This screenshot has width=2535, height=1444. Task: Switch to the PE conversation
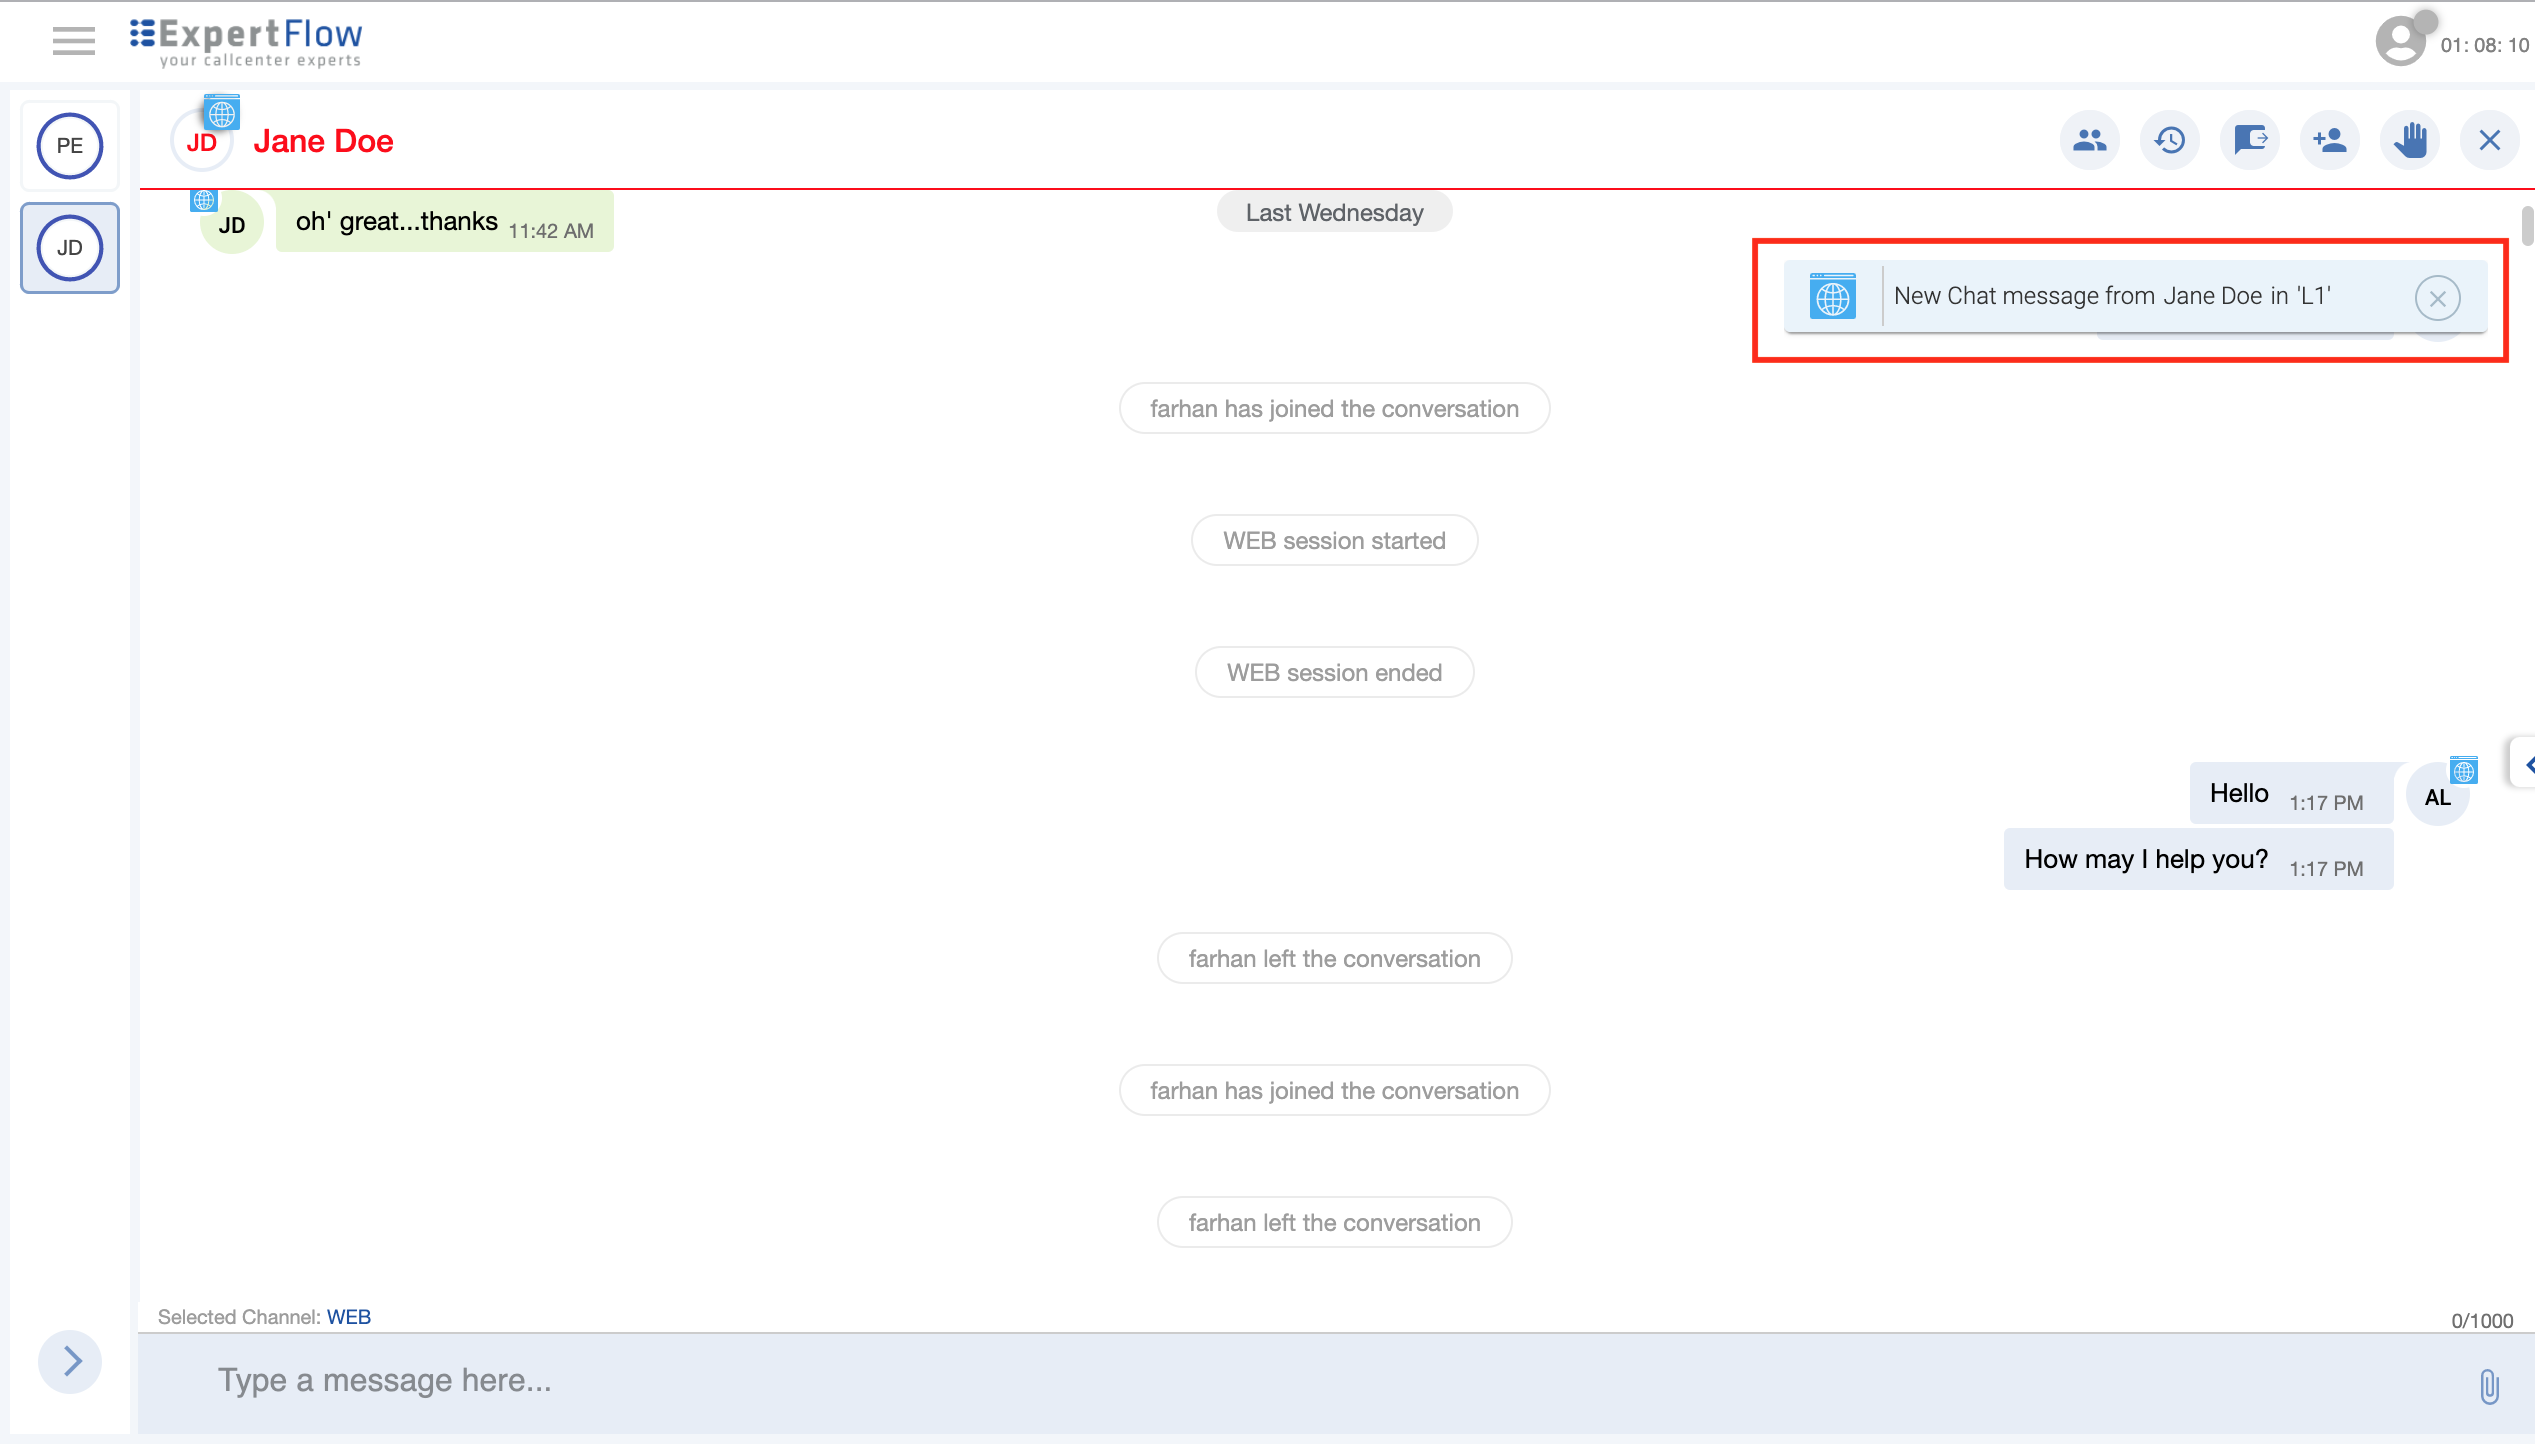pyautogui.click(x=70, y=146)
